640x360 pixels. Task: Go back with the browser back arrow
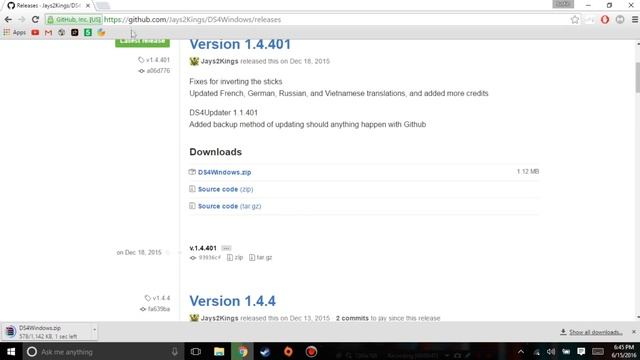tap(8, 19)
